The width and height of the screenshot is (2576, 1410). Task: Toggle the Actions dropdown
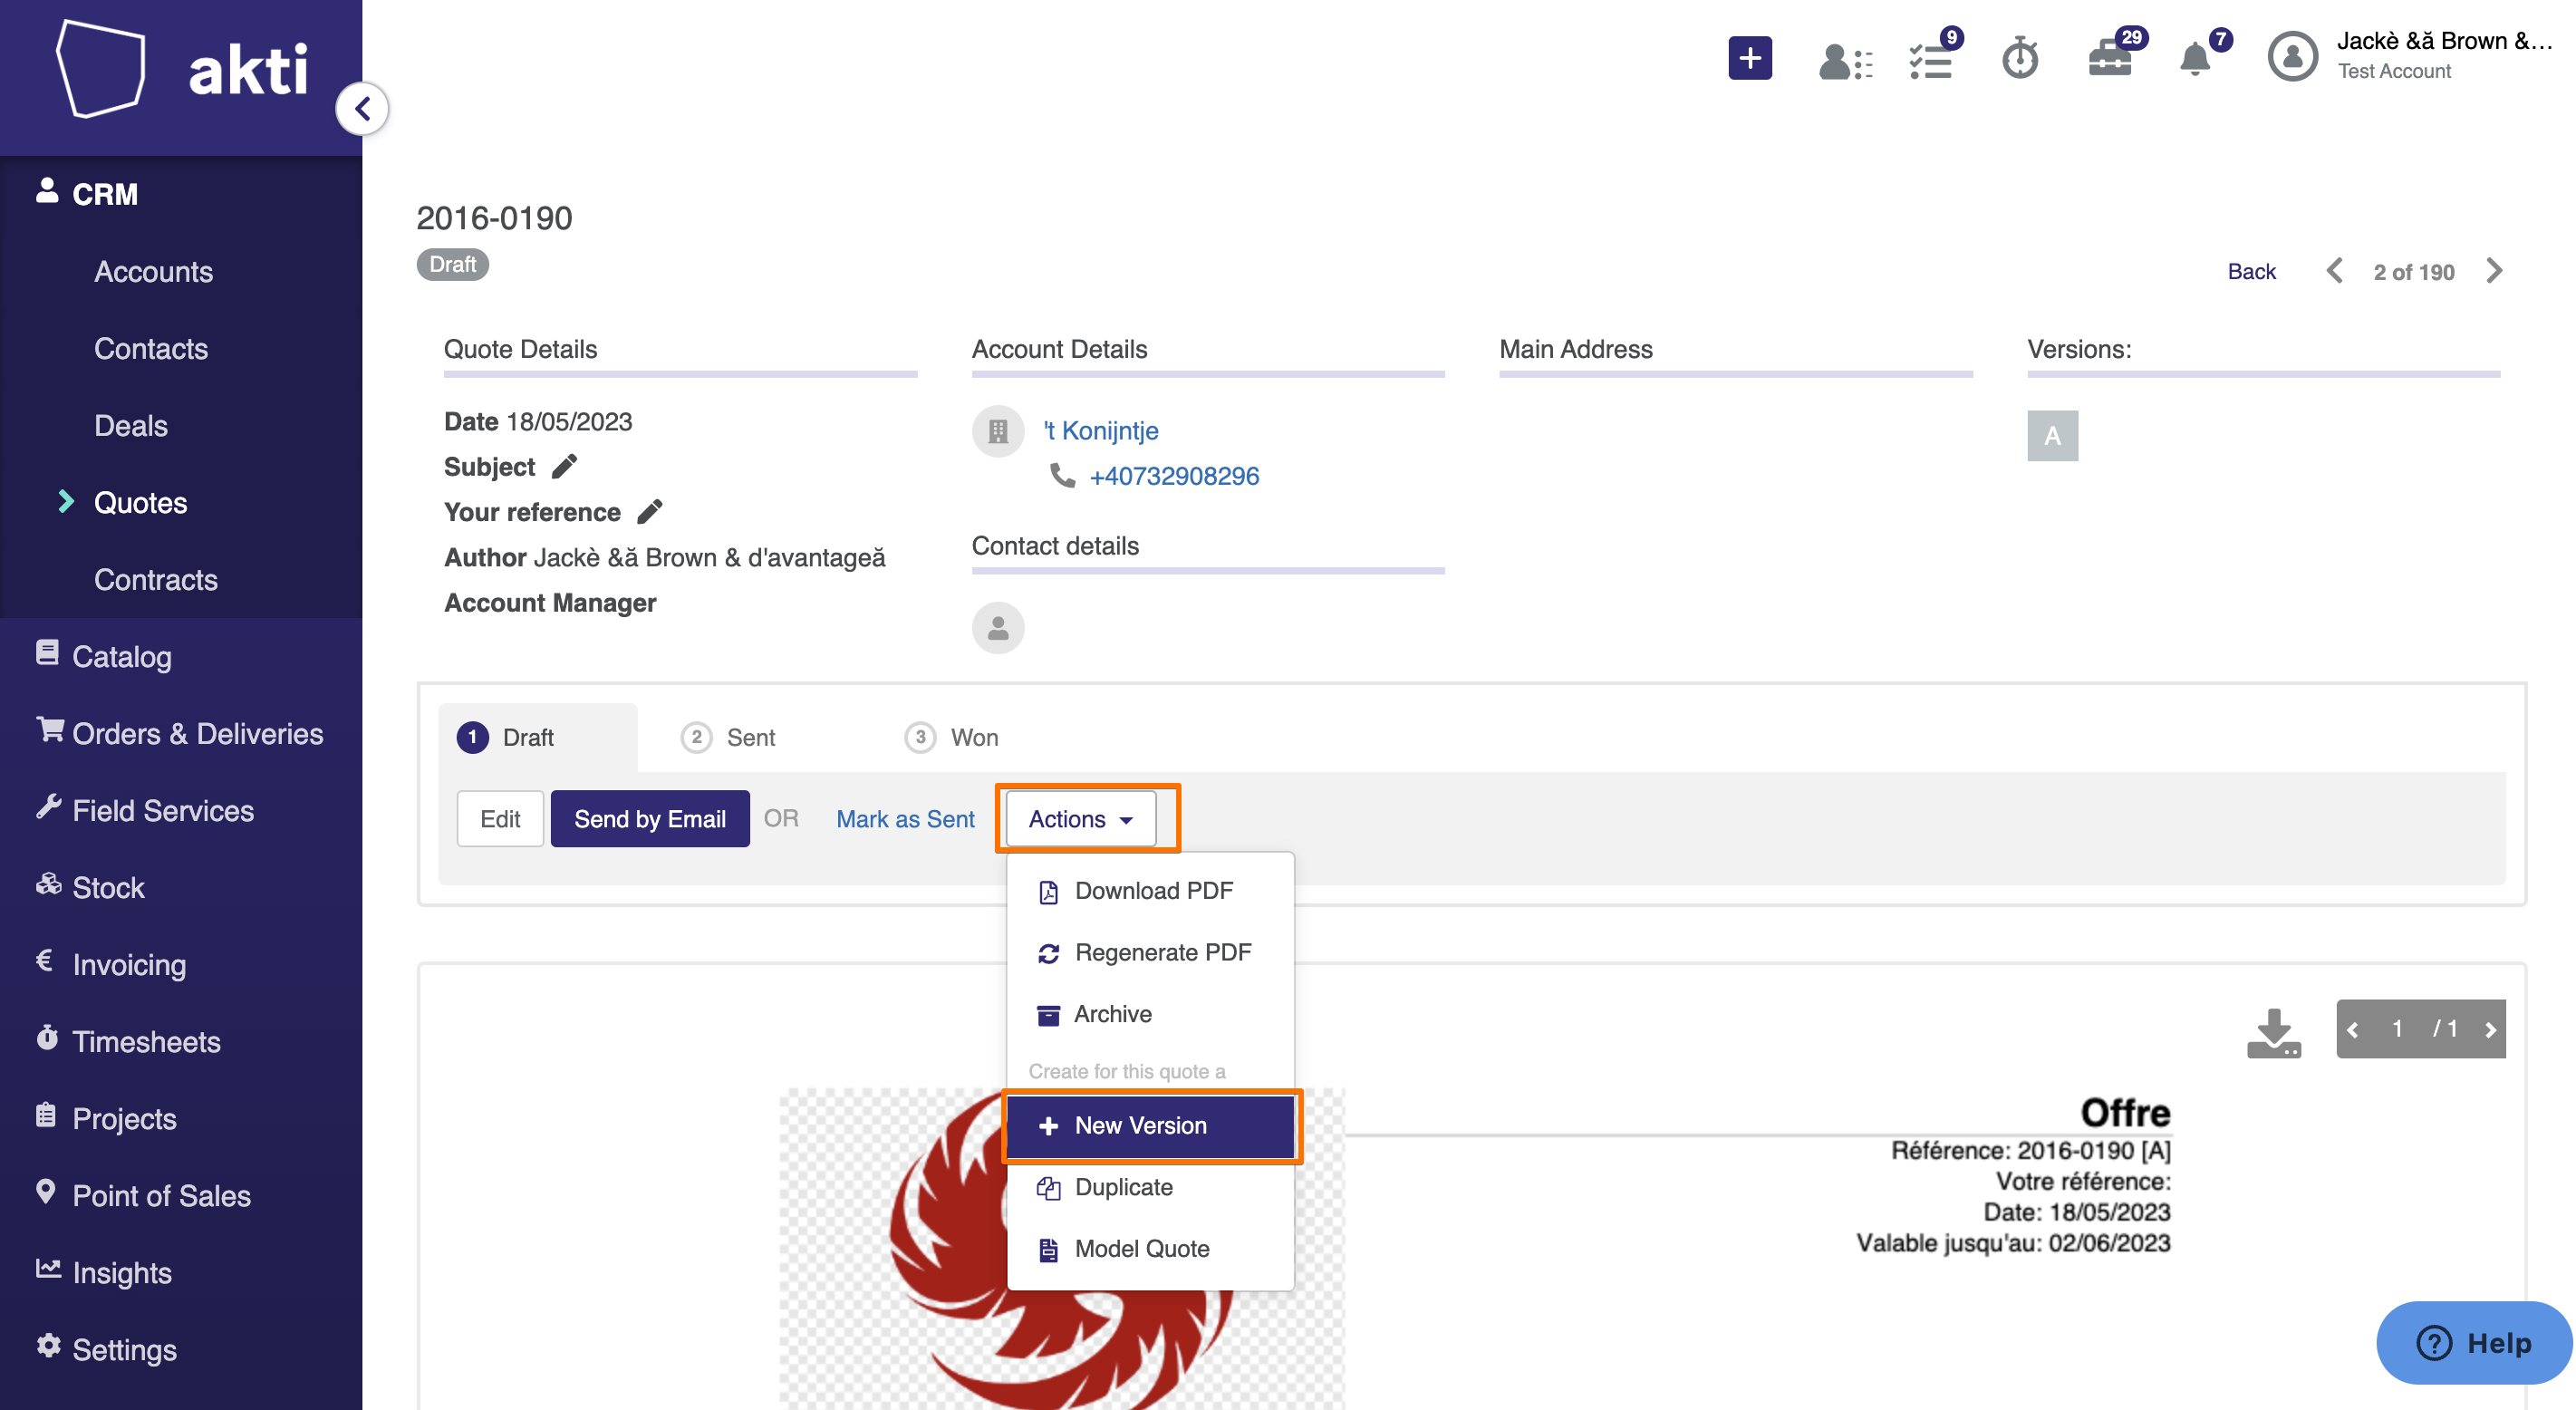click(1081, 818)
